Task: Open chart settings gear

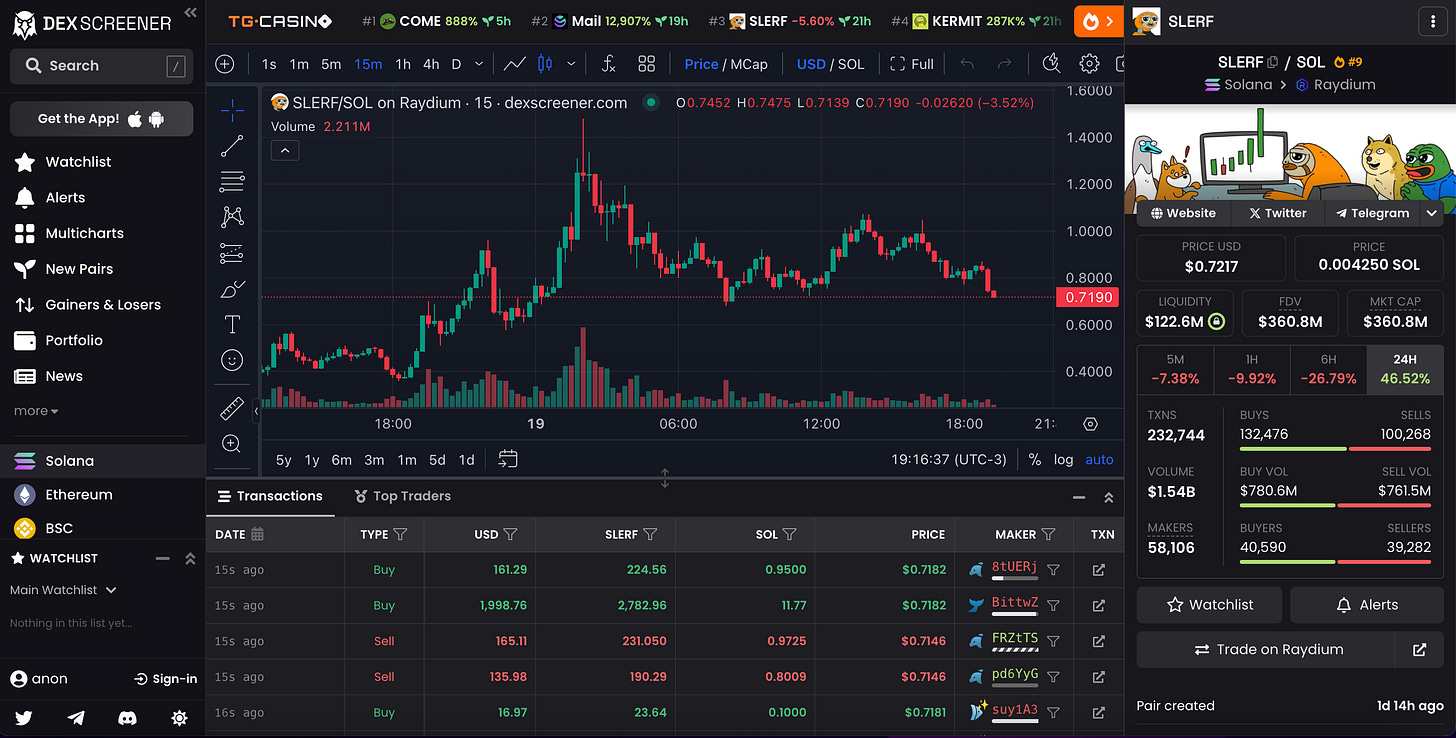Action: [1089, 64]
